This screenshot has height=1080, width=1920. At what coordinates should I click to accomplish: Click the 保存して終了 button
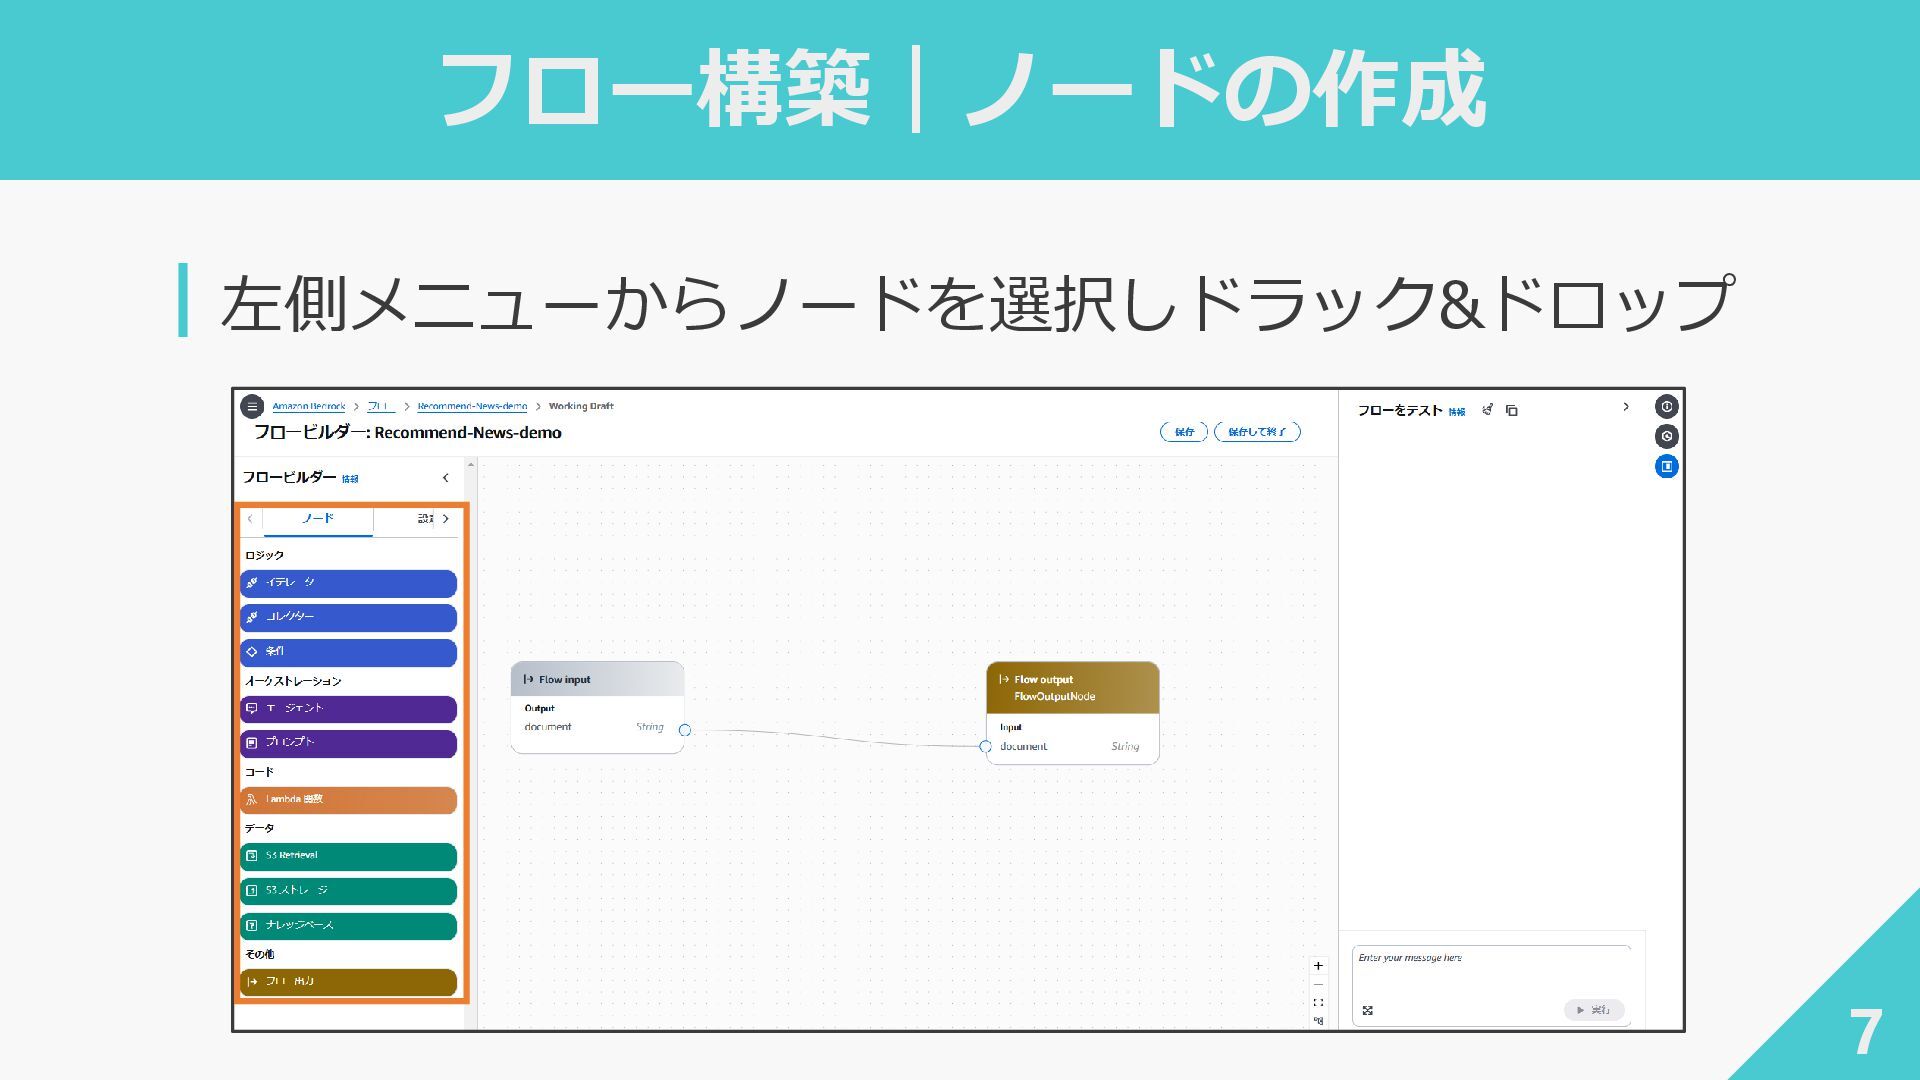point(1257,432)
